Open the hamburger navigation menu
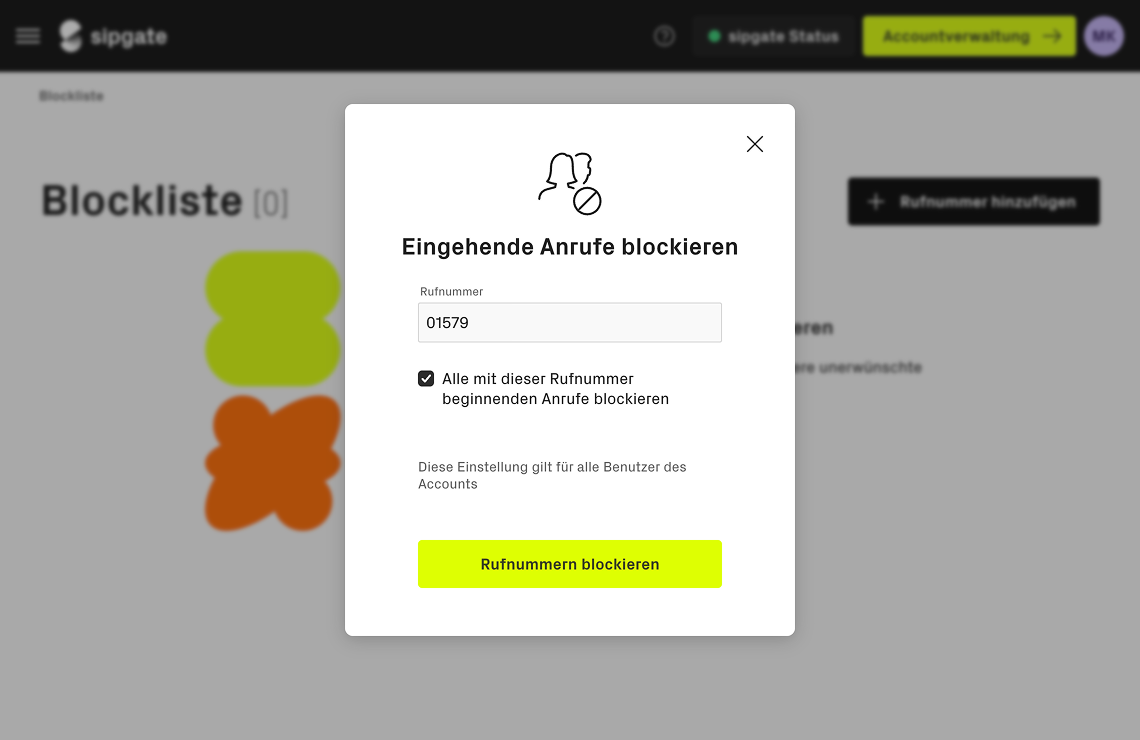Viewport: 1140px width, 740px height. (28, 36)
